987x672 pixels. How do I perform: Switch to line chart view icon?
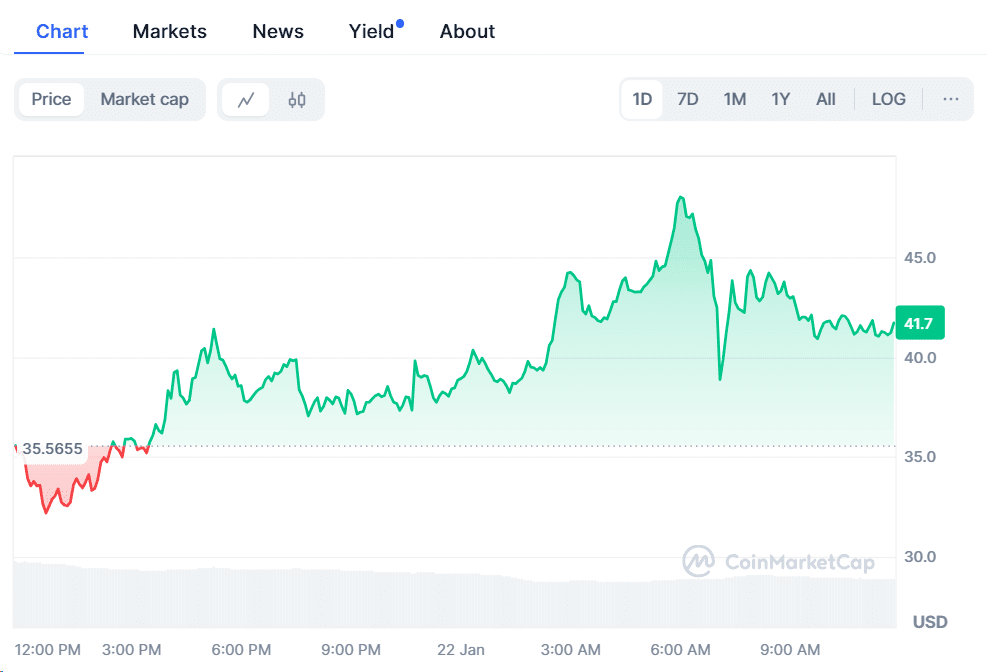pos(246,99)
